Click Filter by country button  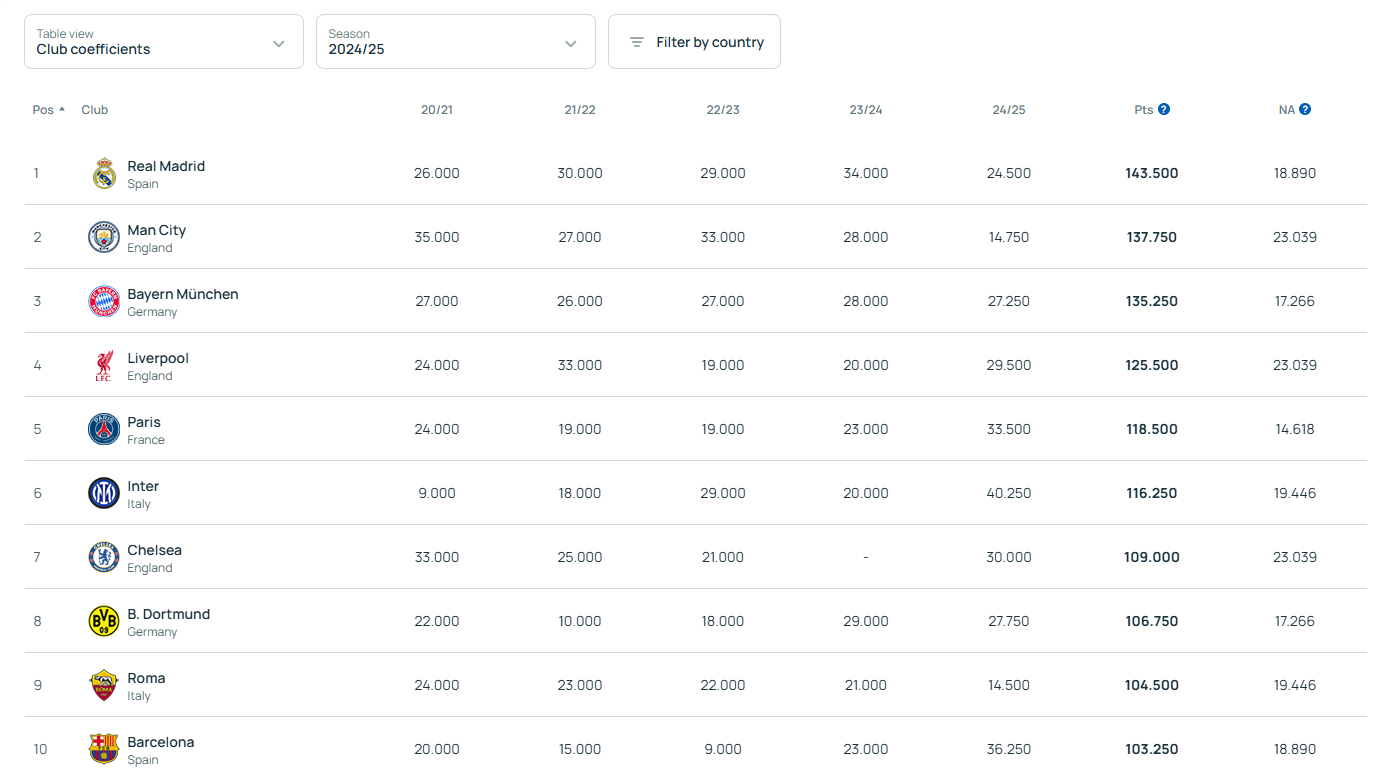coord(694,41)
